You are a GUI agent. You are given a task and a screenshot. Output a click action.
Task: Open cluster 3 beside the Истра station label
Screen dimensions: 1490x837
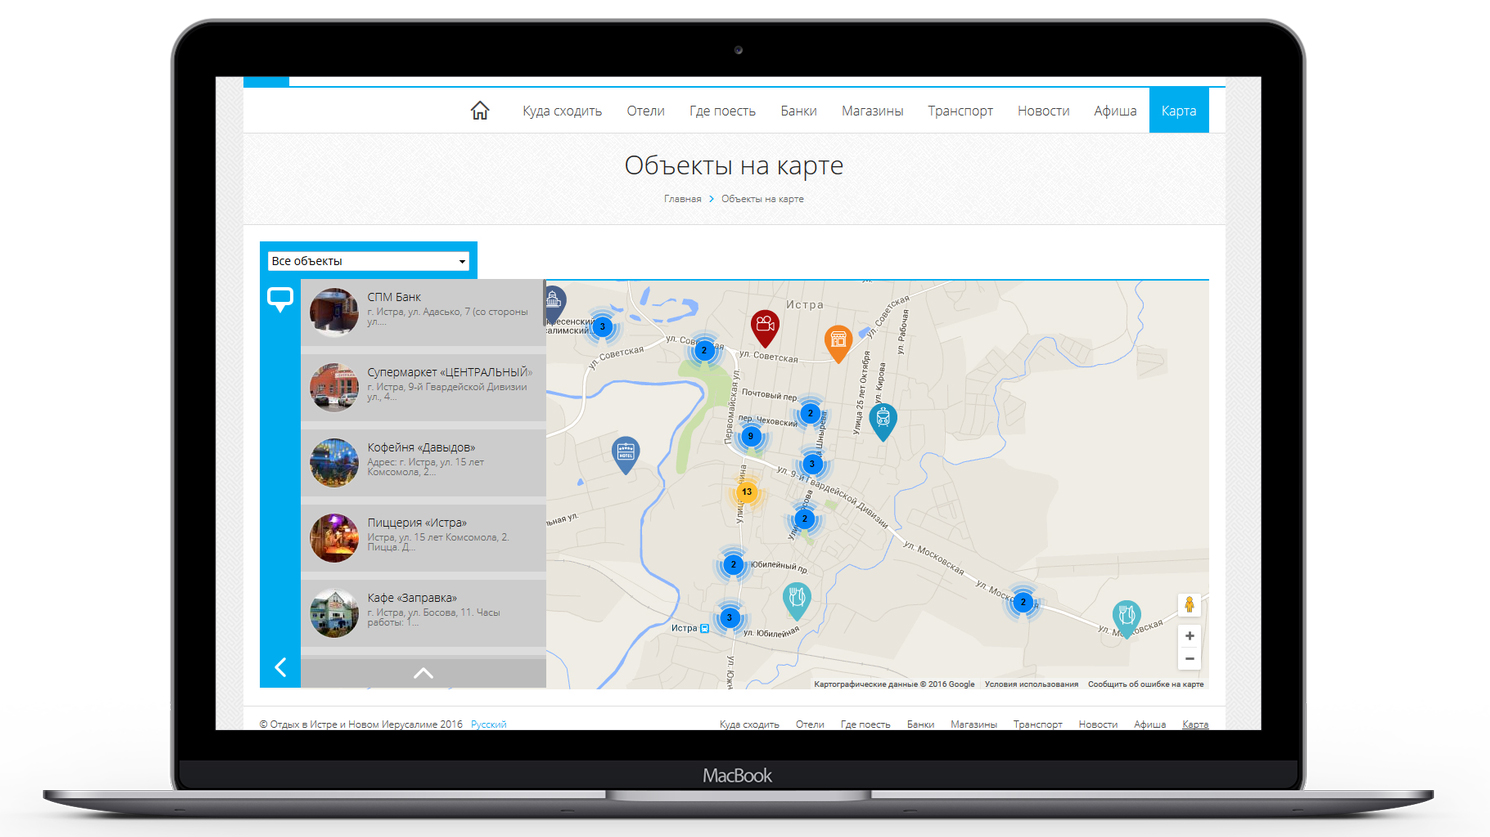tap(730, 618)
